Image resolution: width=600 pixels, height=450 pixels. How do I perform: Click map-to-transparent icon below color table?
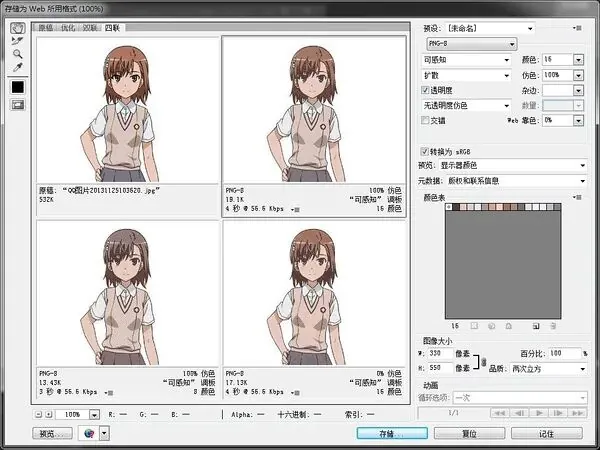(474, 326)
